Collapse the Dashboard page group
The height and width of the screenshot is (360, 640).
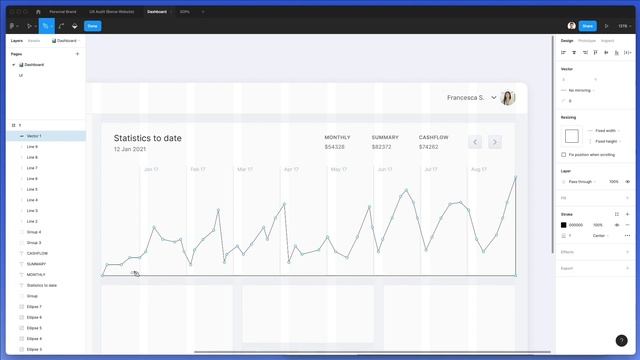(x=13, y=65)
